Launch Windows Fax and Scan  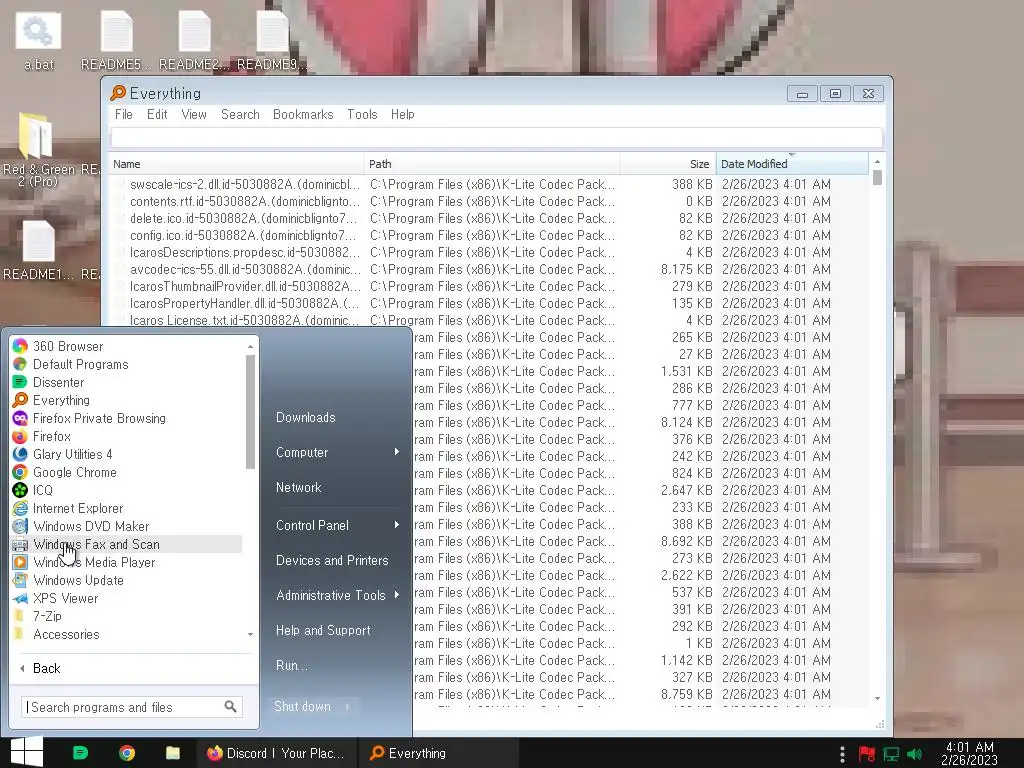click(x=127, y=544)
